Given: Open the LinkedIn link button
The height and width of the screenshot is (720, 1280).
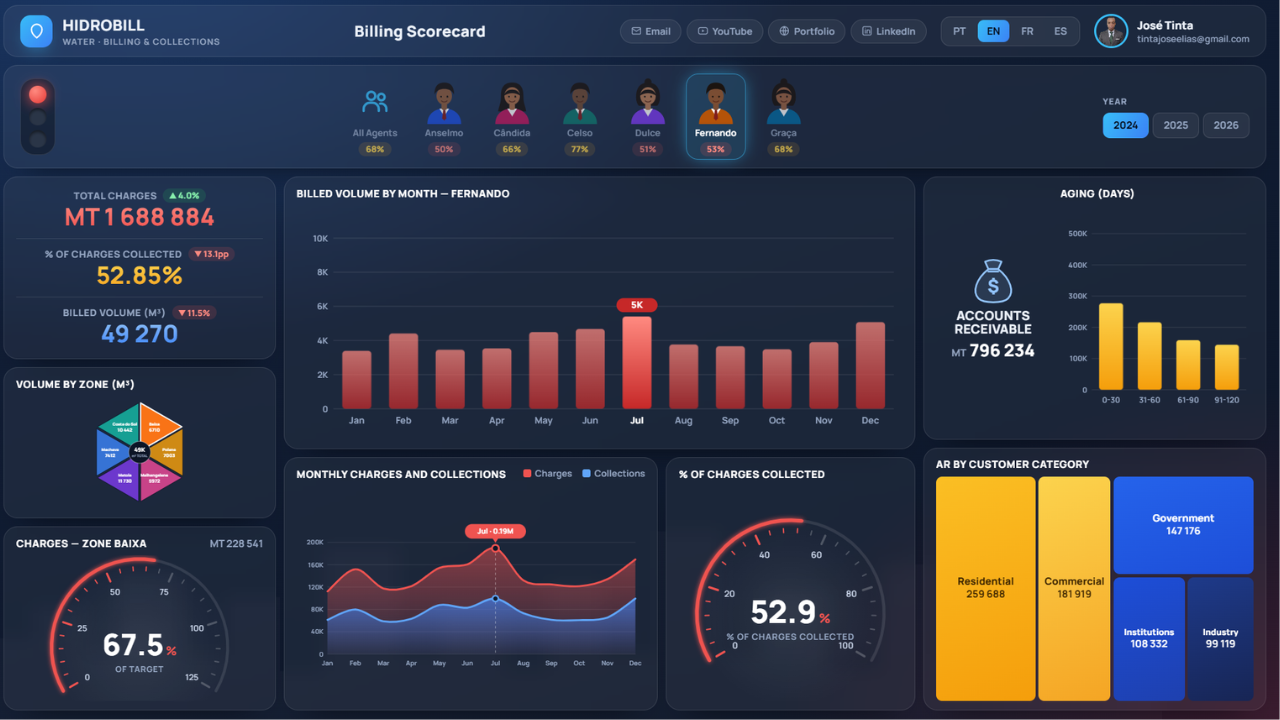Looking at the screenshot, I should click(889, 32).
